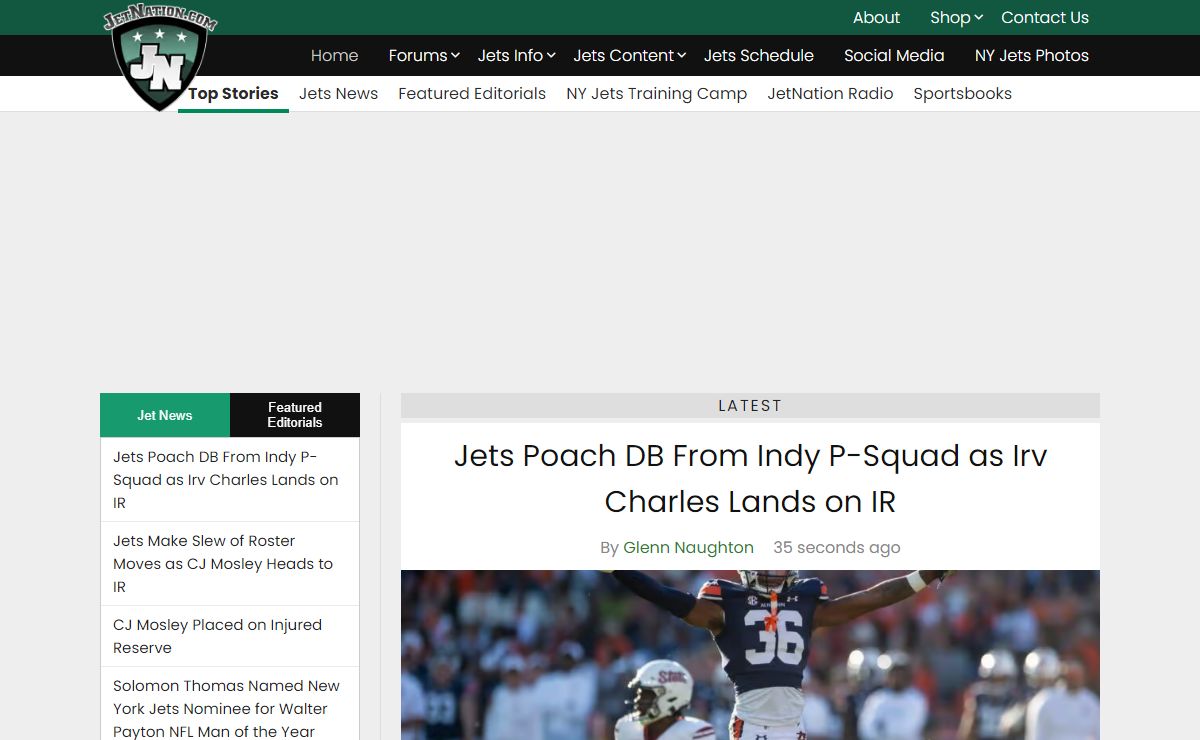Select the Top Stories tab
The height and width of the screenshot is (740, 1200).
233,93
